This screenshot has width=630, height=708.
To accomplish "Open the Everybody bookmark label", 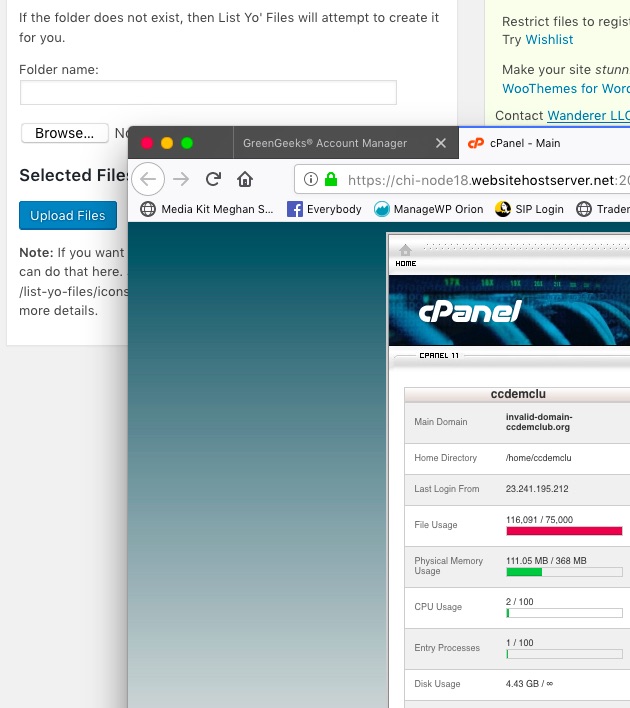I will click(x=334, y=209).
